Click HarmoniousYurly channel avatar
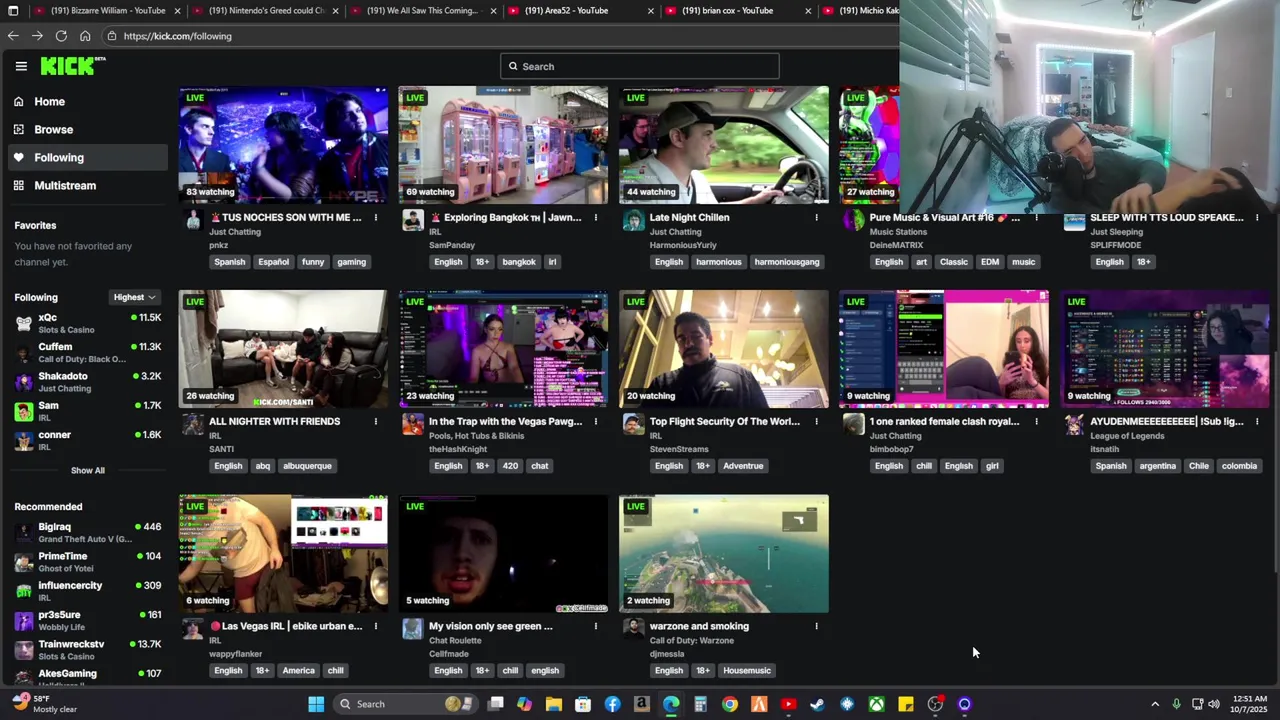Viewport: 1280px width, 720px height. coord(633,221)
